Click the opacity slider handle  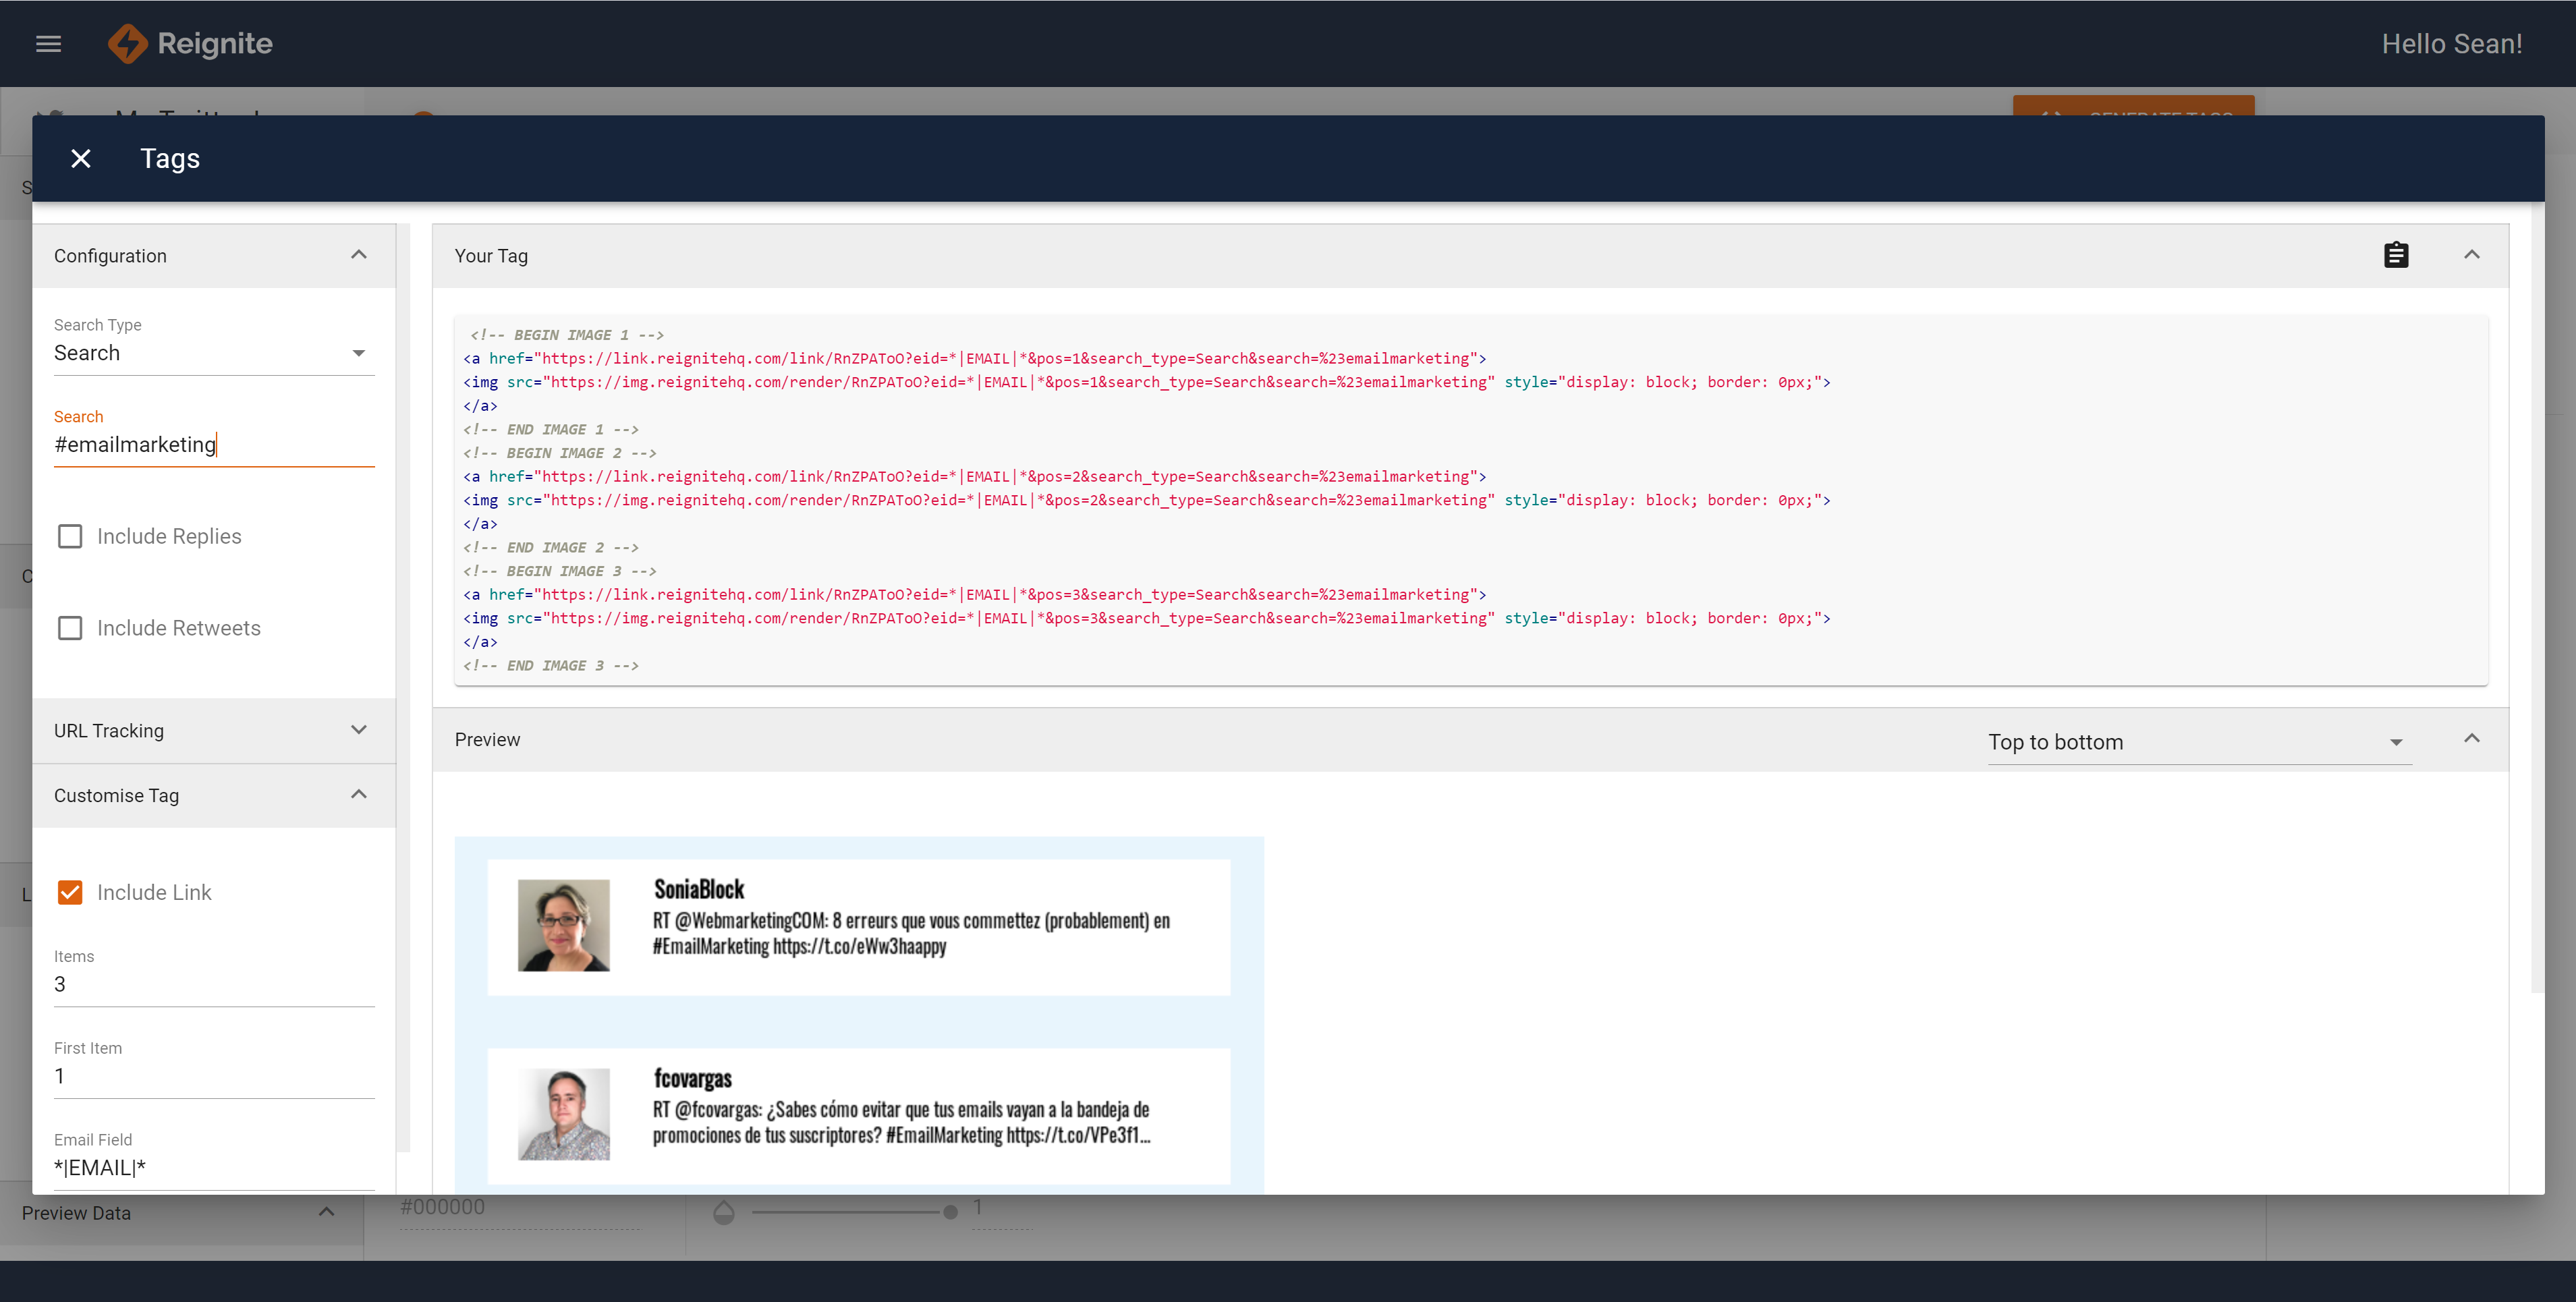950,1212
